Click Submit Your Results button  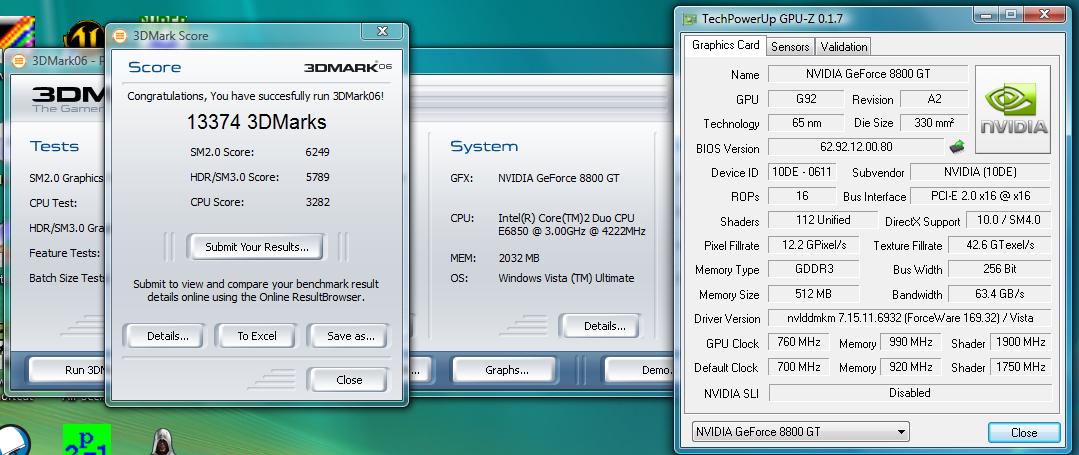tap(257, 246)
